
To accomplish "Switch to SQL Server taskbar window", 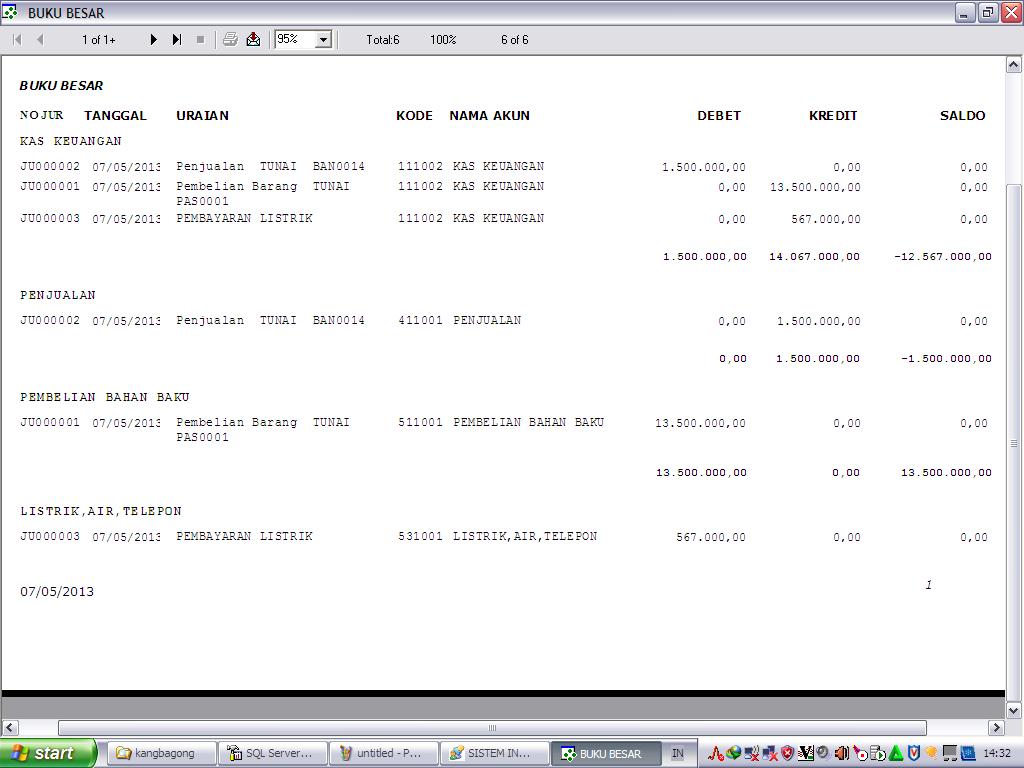I will tap(272, 753).
